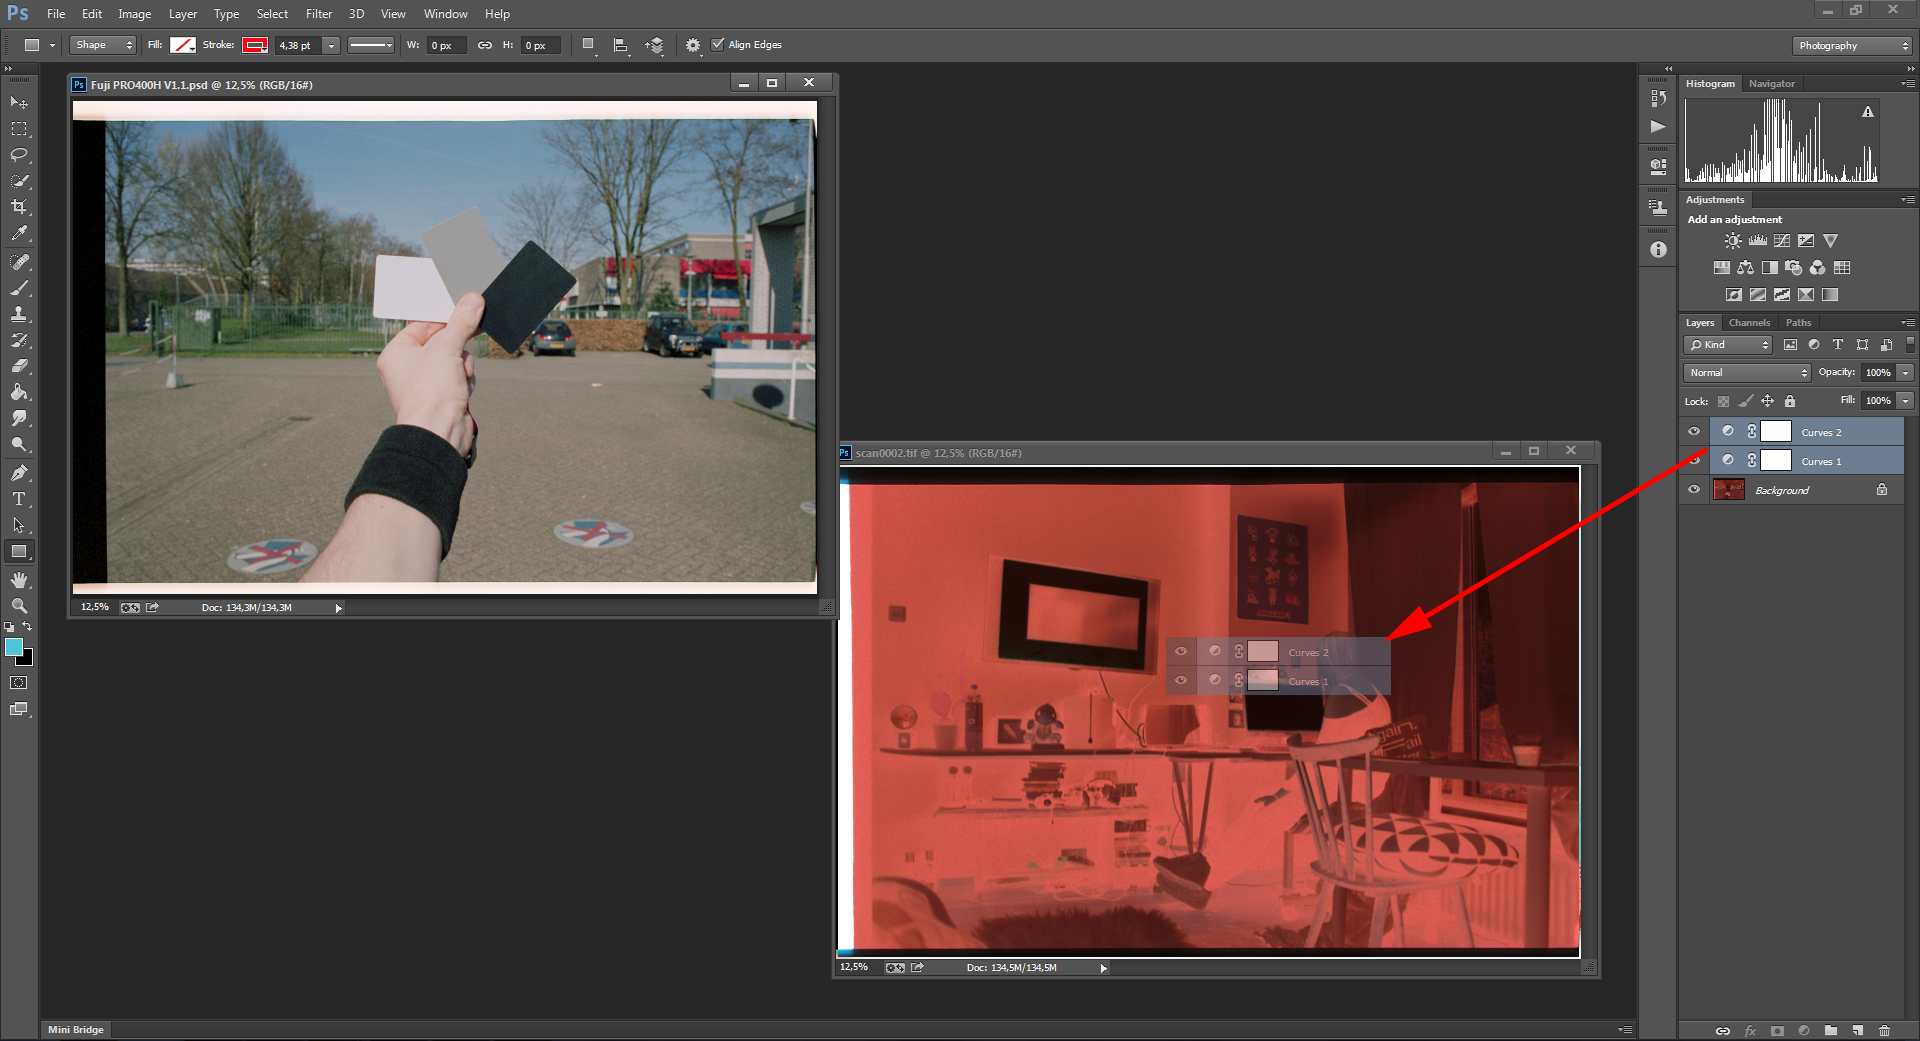Hide the Curves 1 adjustment layer

click(x=1694, y=461)
